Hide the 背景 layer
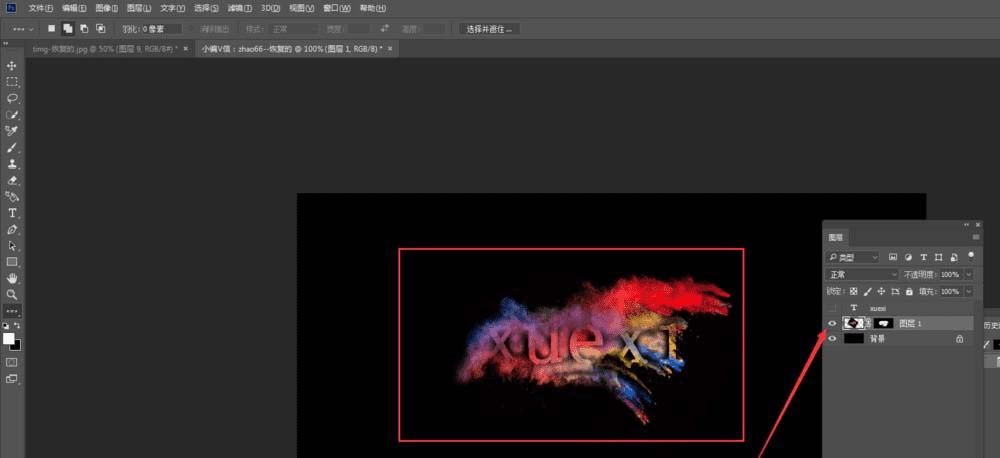Viewport: 1000px width, 458px height. click(832, 339)
